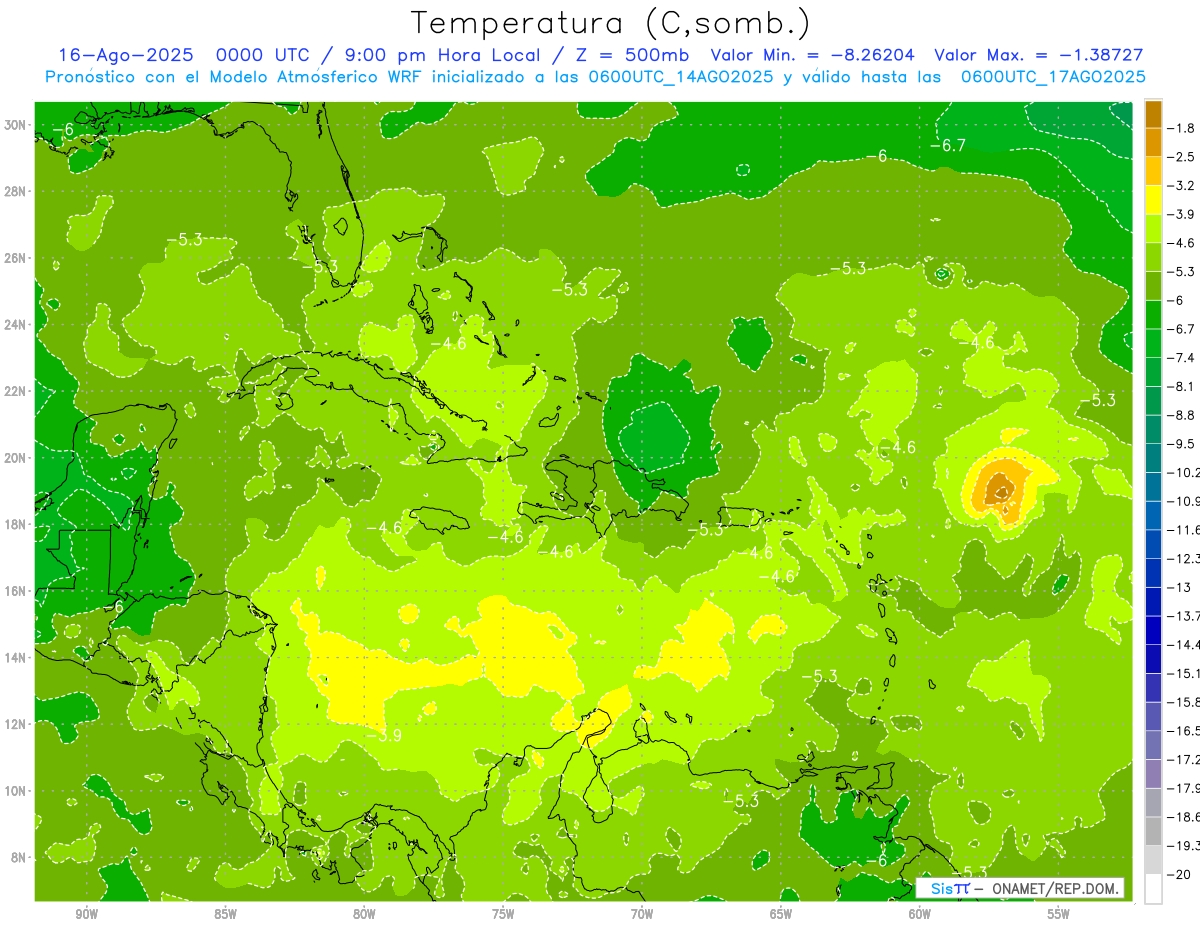Screen dimensions: 1200x927
Task: Click the "55W" longitude axis label
Action: point(1059,915)
